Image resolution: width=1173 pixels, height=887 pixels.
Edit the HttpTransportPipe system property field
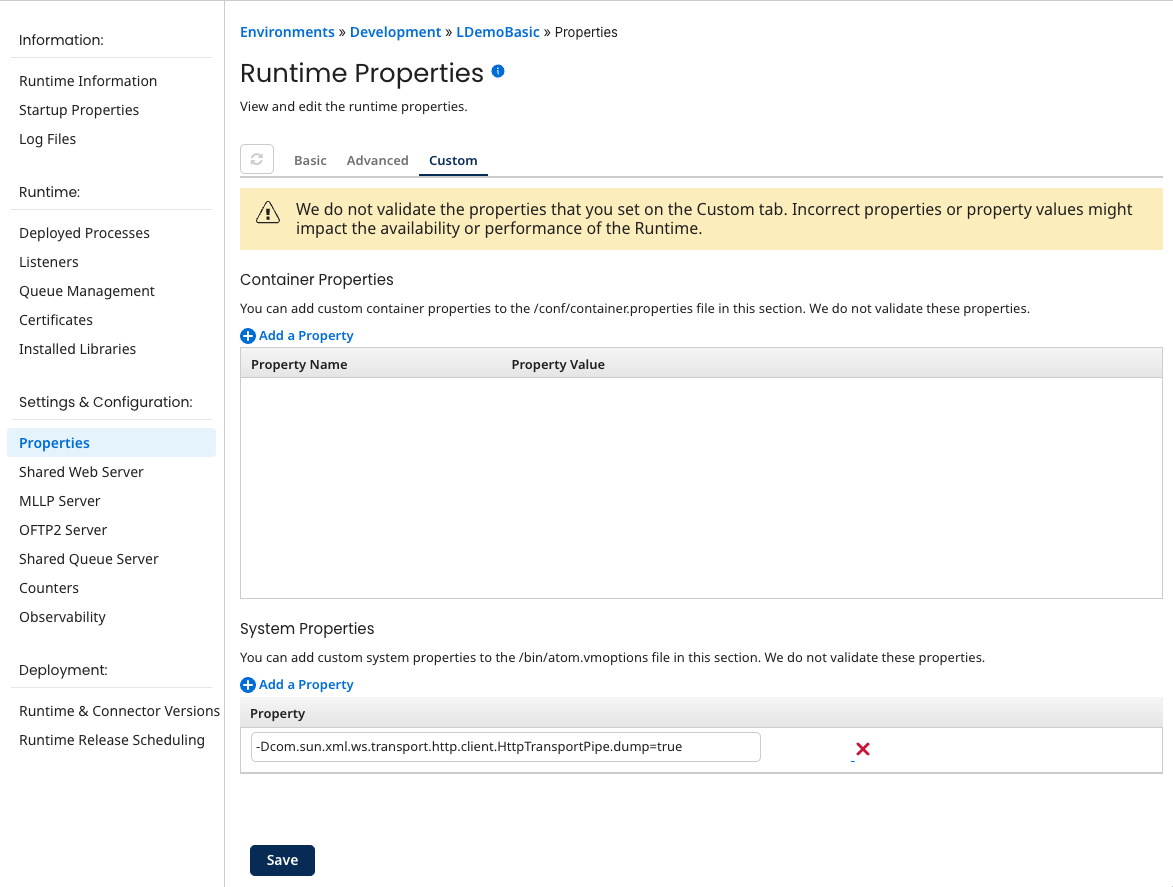pyautogui.click(x=505, y=747)
